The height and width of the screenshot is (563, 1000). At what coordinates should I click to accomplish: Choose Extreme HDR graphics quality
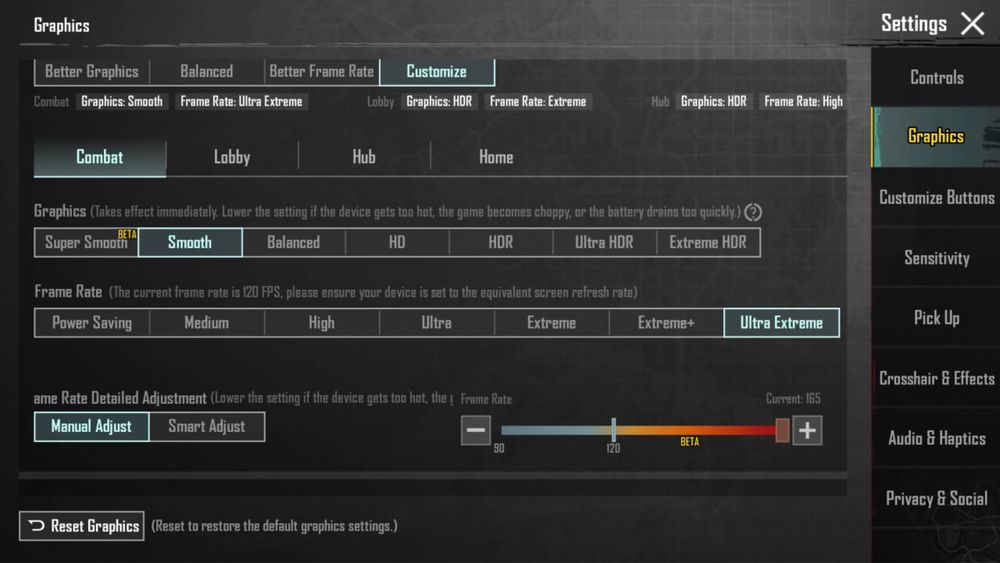coord(708,242)
